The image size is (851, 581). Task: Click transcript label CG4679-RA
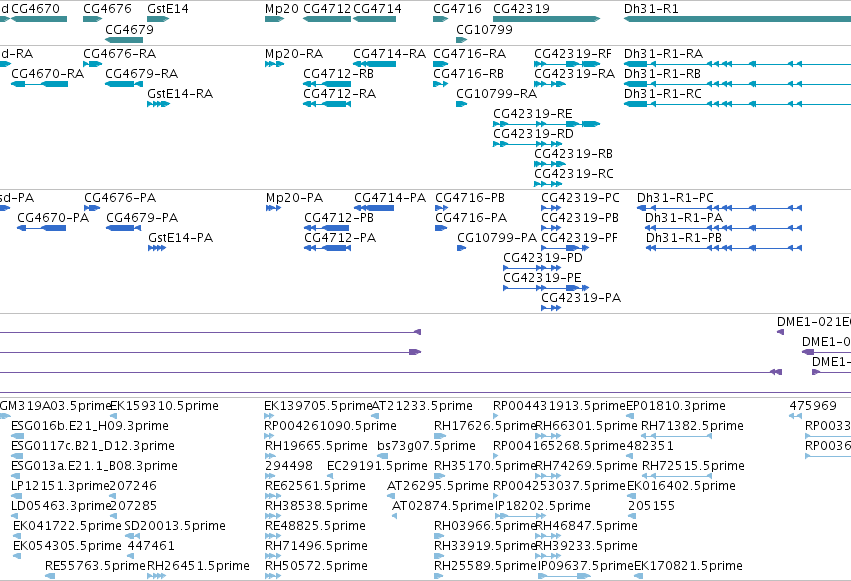[x=141, y=73]
